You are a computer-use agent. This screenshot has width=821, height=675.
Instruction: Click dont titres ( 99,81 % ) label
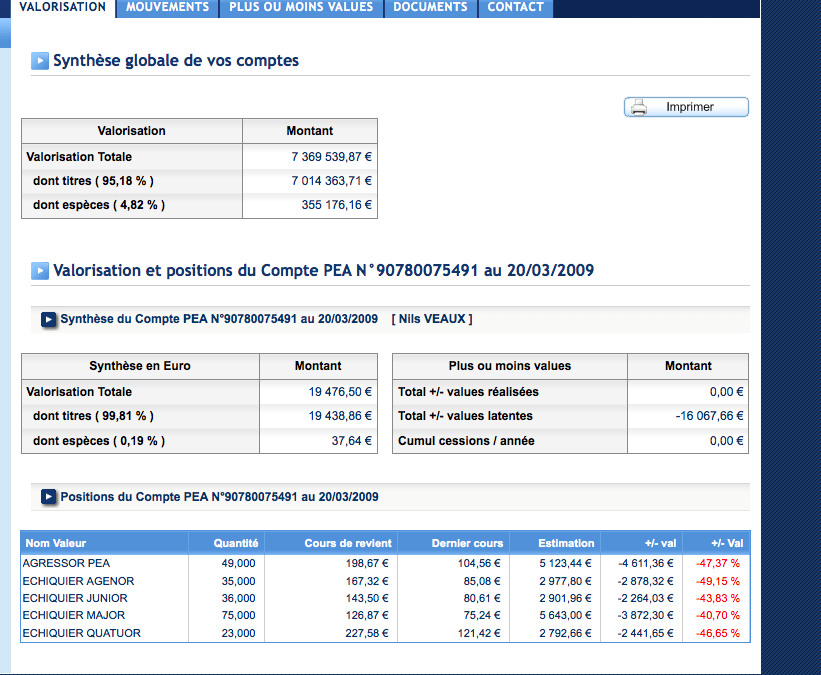coord(93,416)
